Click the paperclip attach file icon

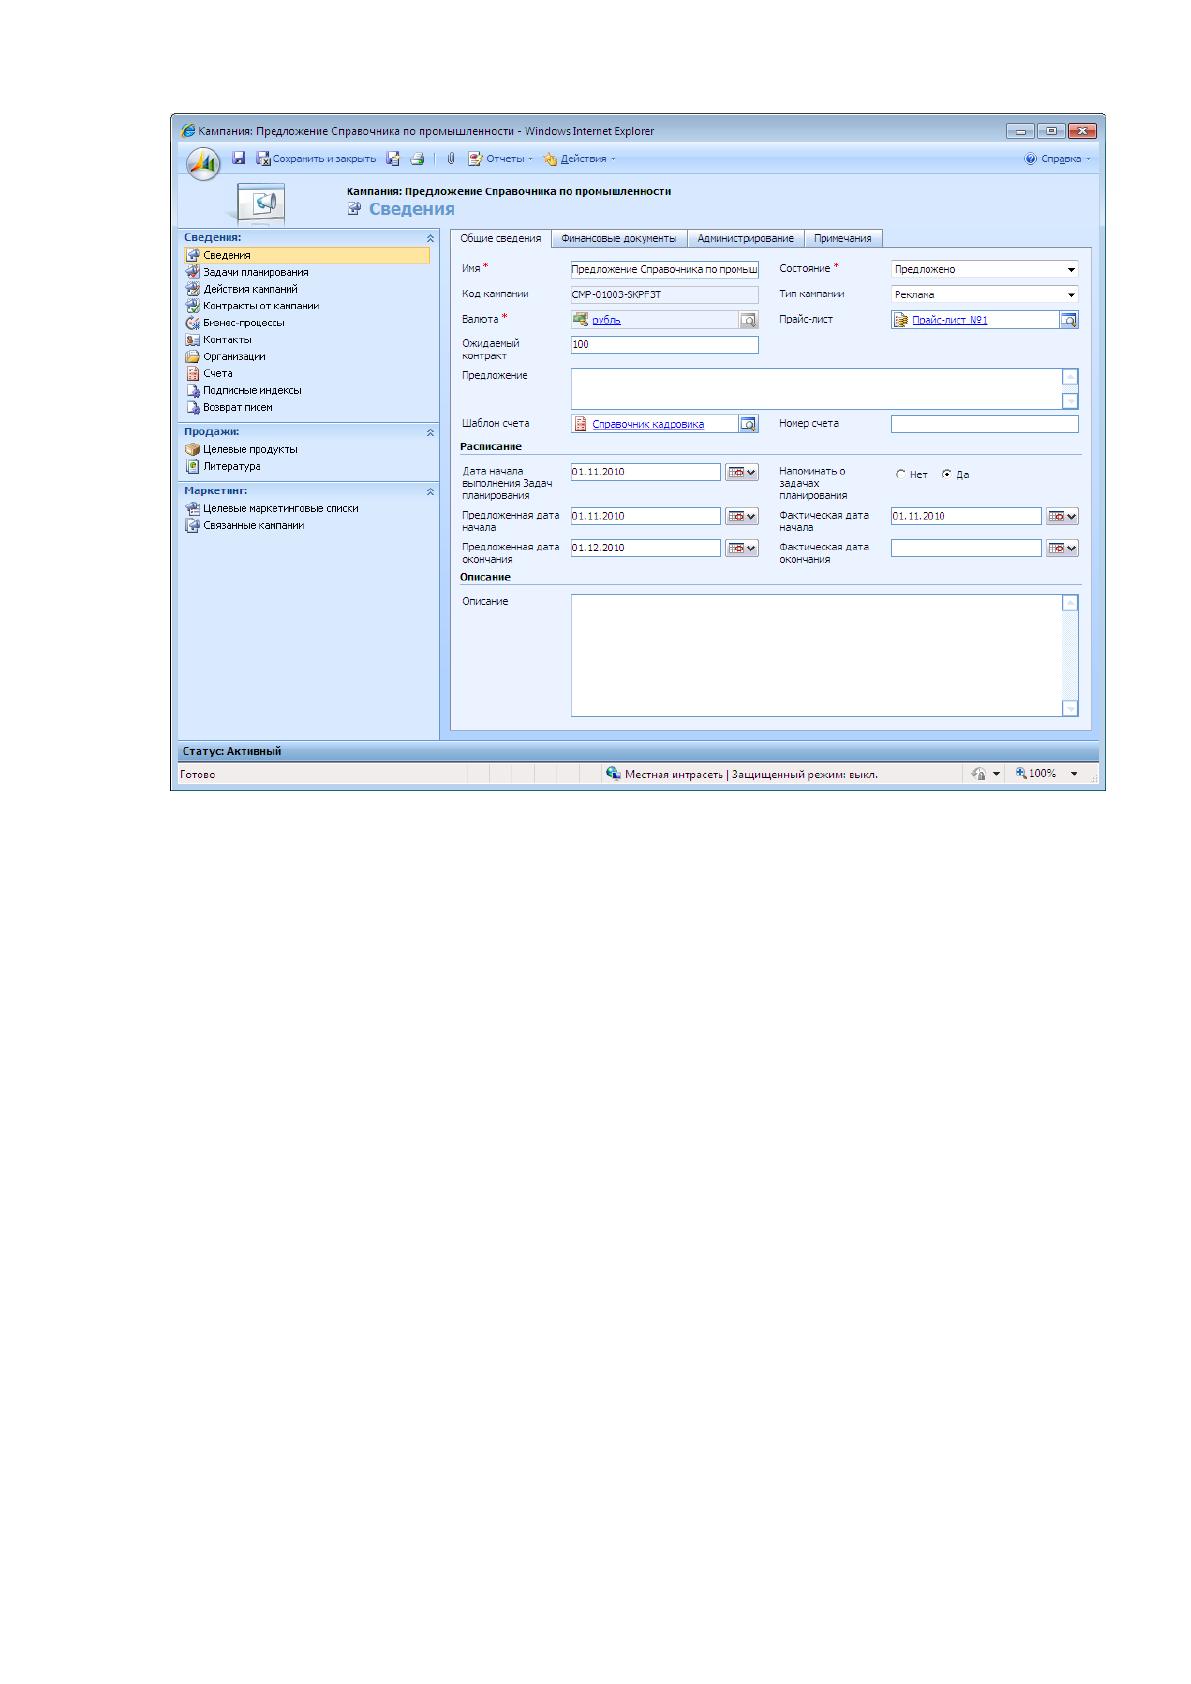pos(451,158)
